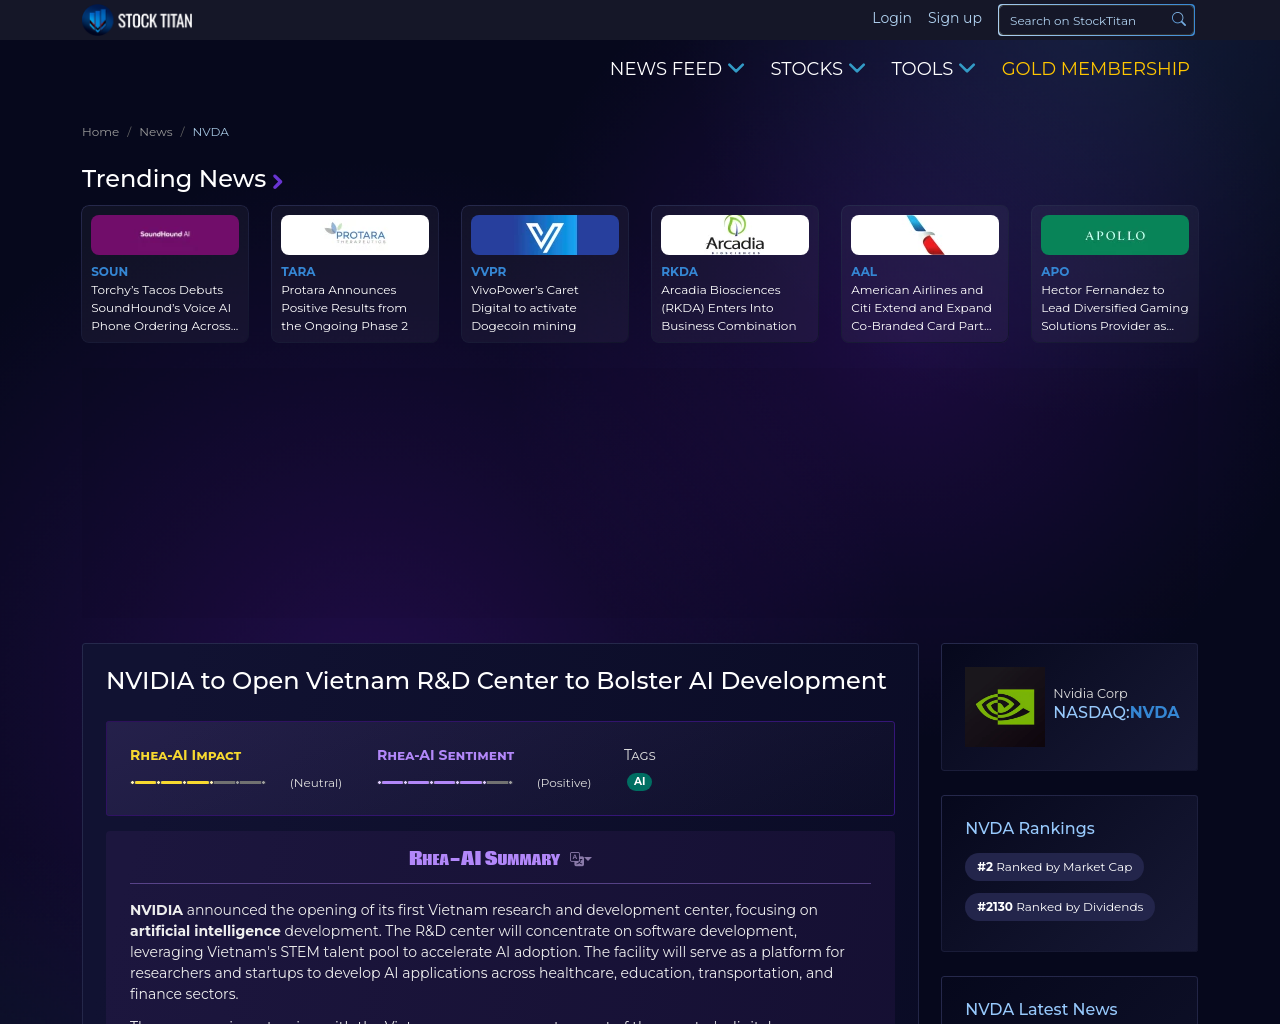Read Protara Positive Results headline

coord(345,308)
